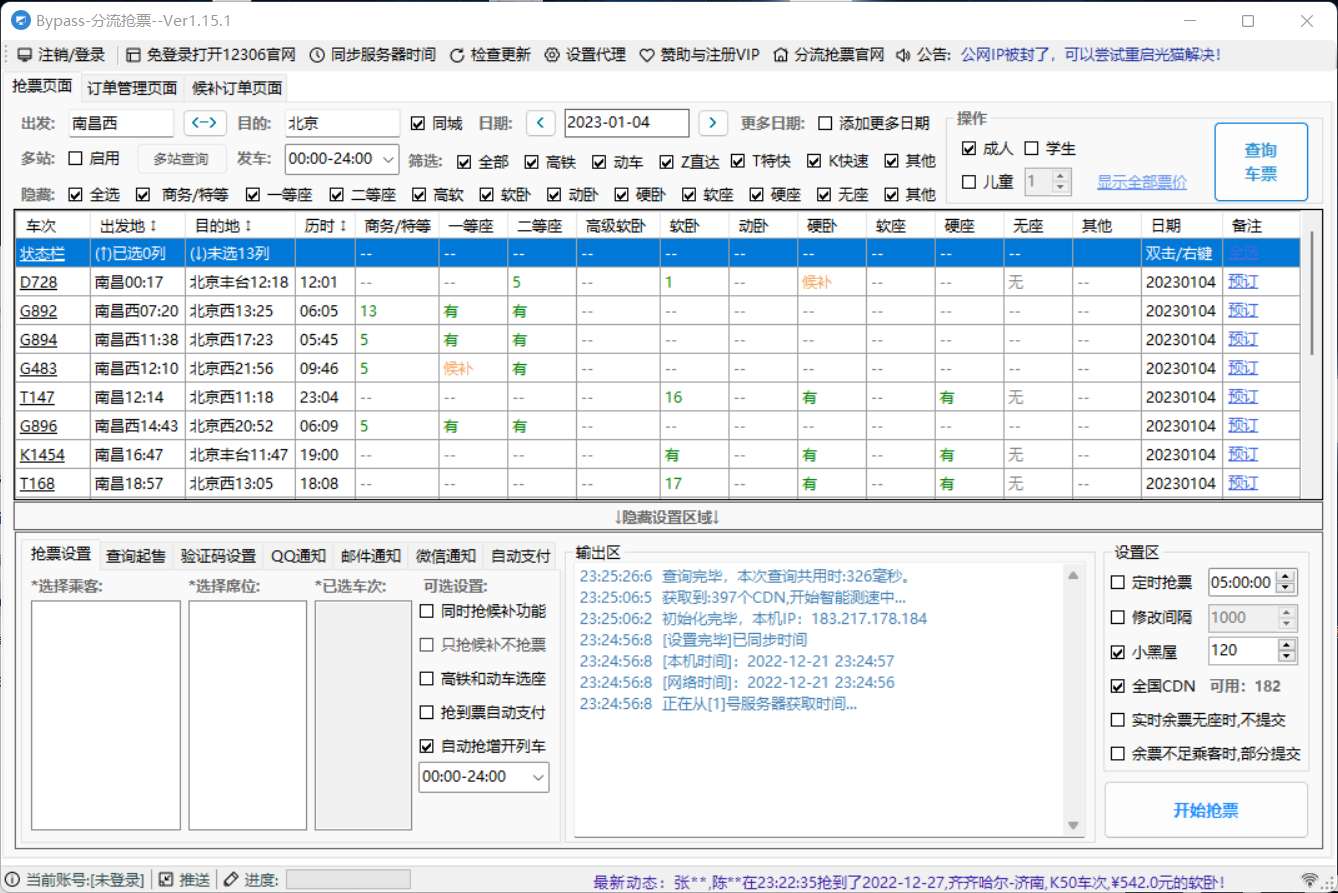Click the 公告 announcement speaker icon
Screen dimensions: 1338x893
pos(903,54)
